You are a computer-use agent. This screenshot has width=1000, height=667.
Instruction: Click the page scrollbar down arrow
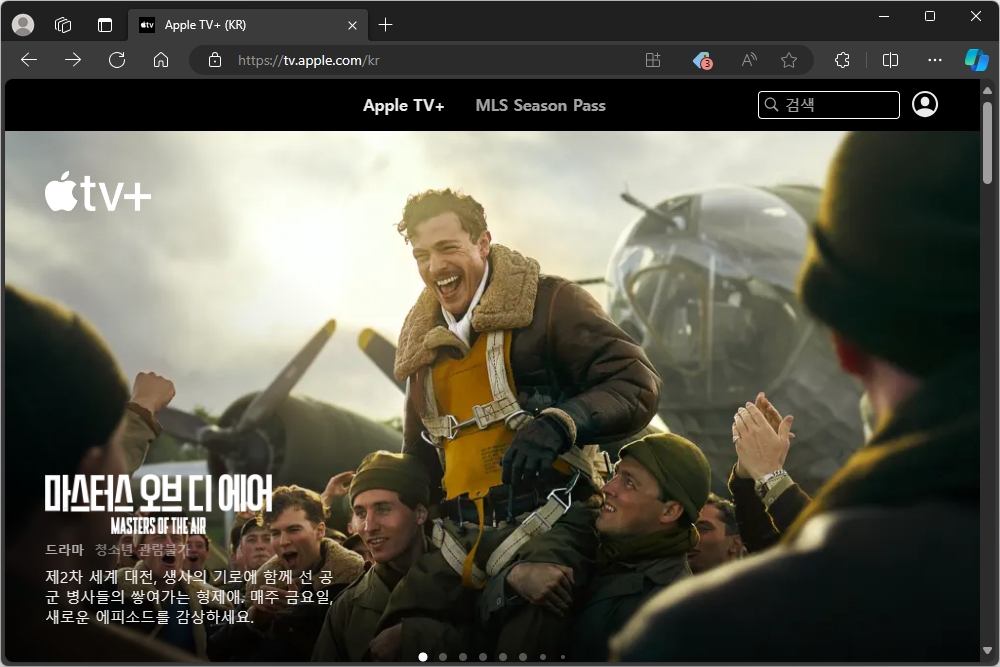987,651
